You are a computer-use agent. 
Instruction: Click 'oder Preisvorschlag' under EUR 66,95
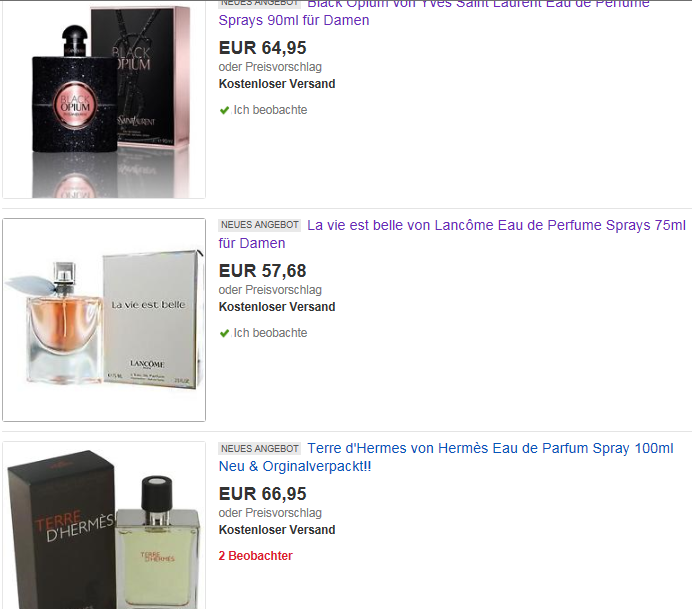tap(270, 513)
